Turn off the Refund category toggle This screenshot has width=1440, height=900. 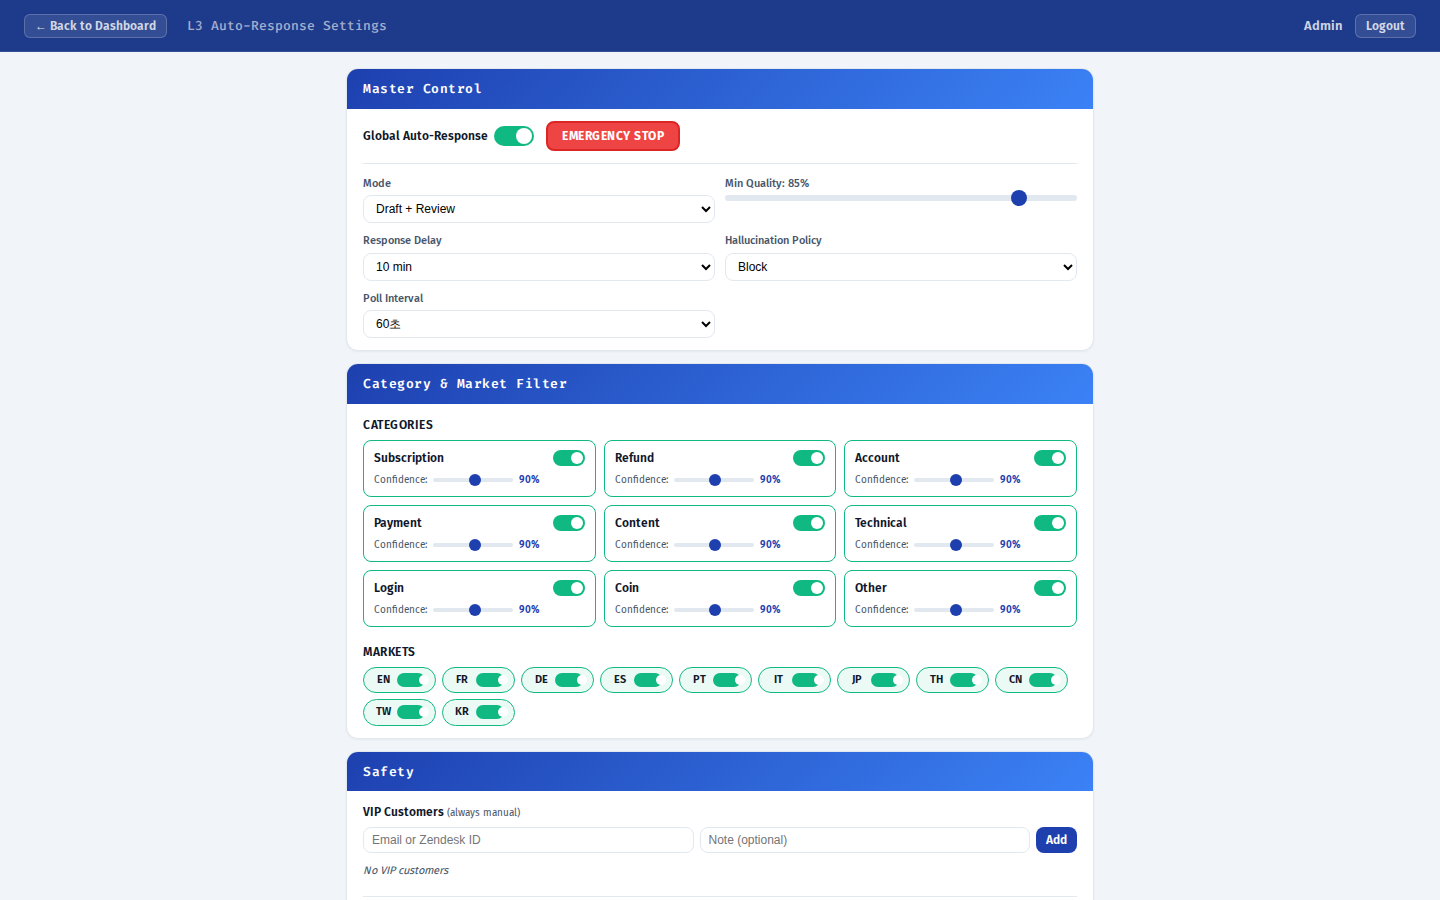[809, 458]
